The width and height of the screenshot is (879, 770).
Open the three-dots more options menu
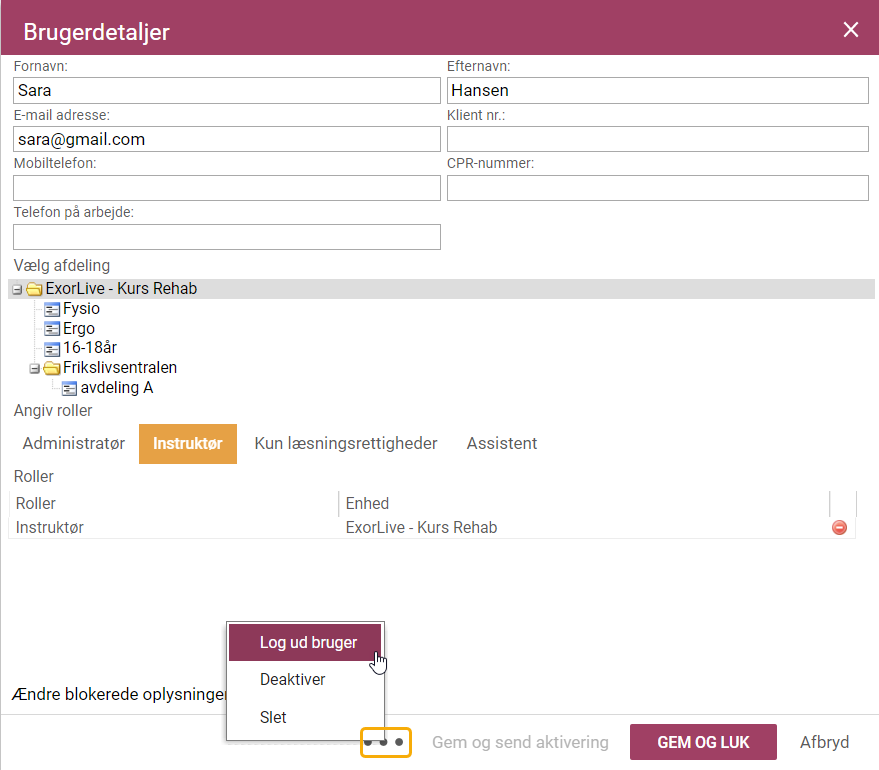coord(386,742)
